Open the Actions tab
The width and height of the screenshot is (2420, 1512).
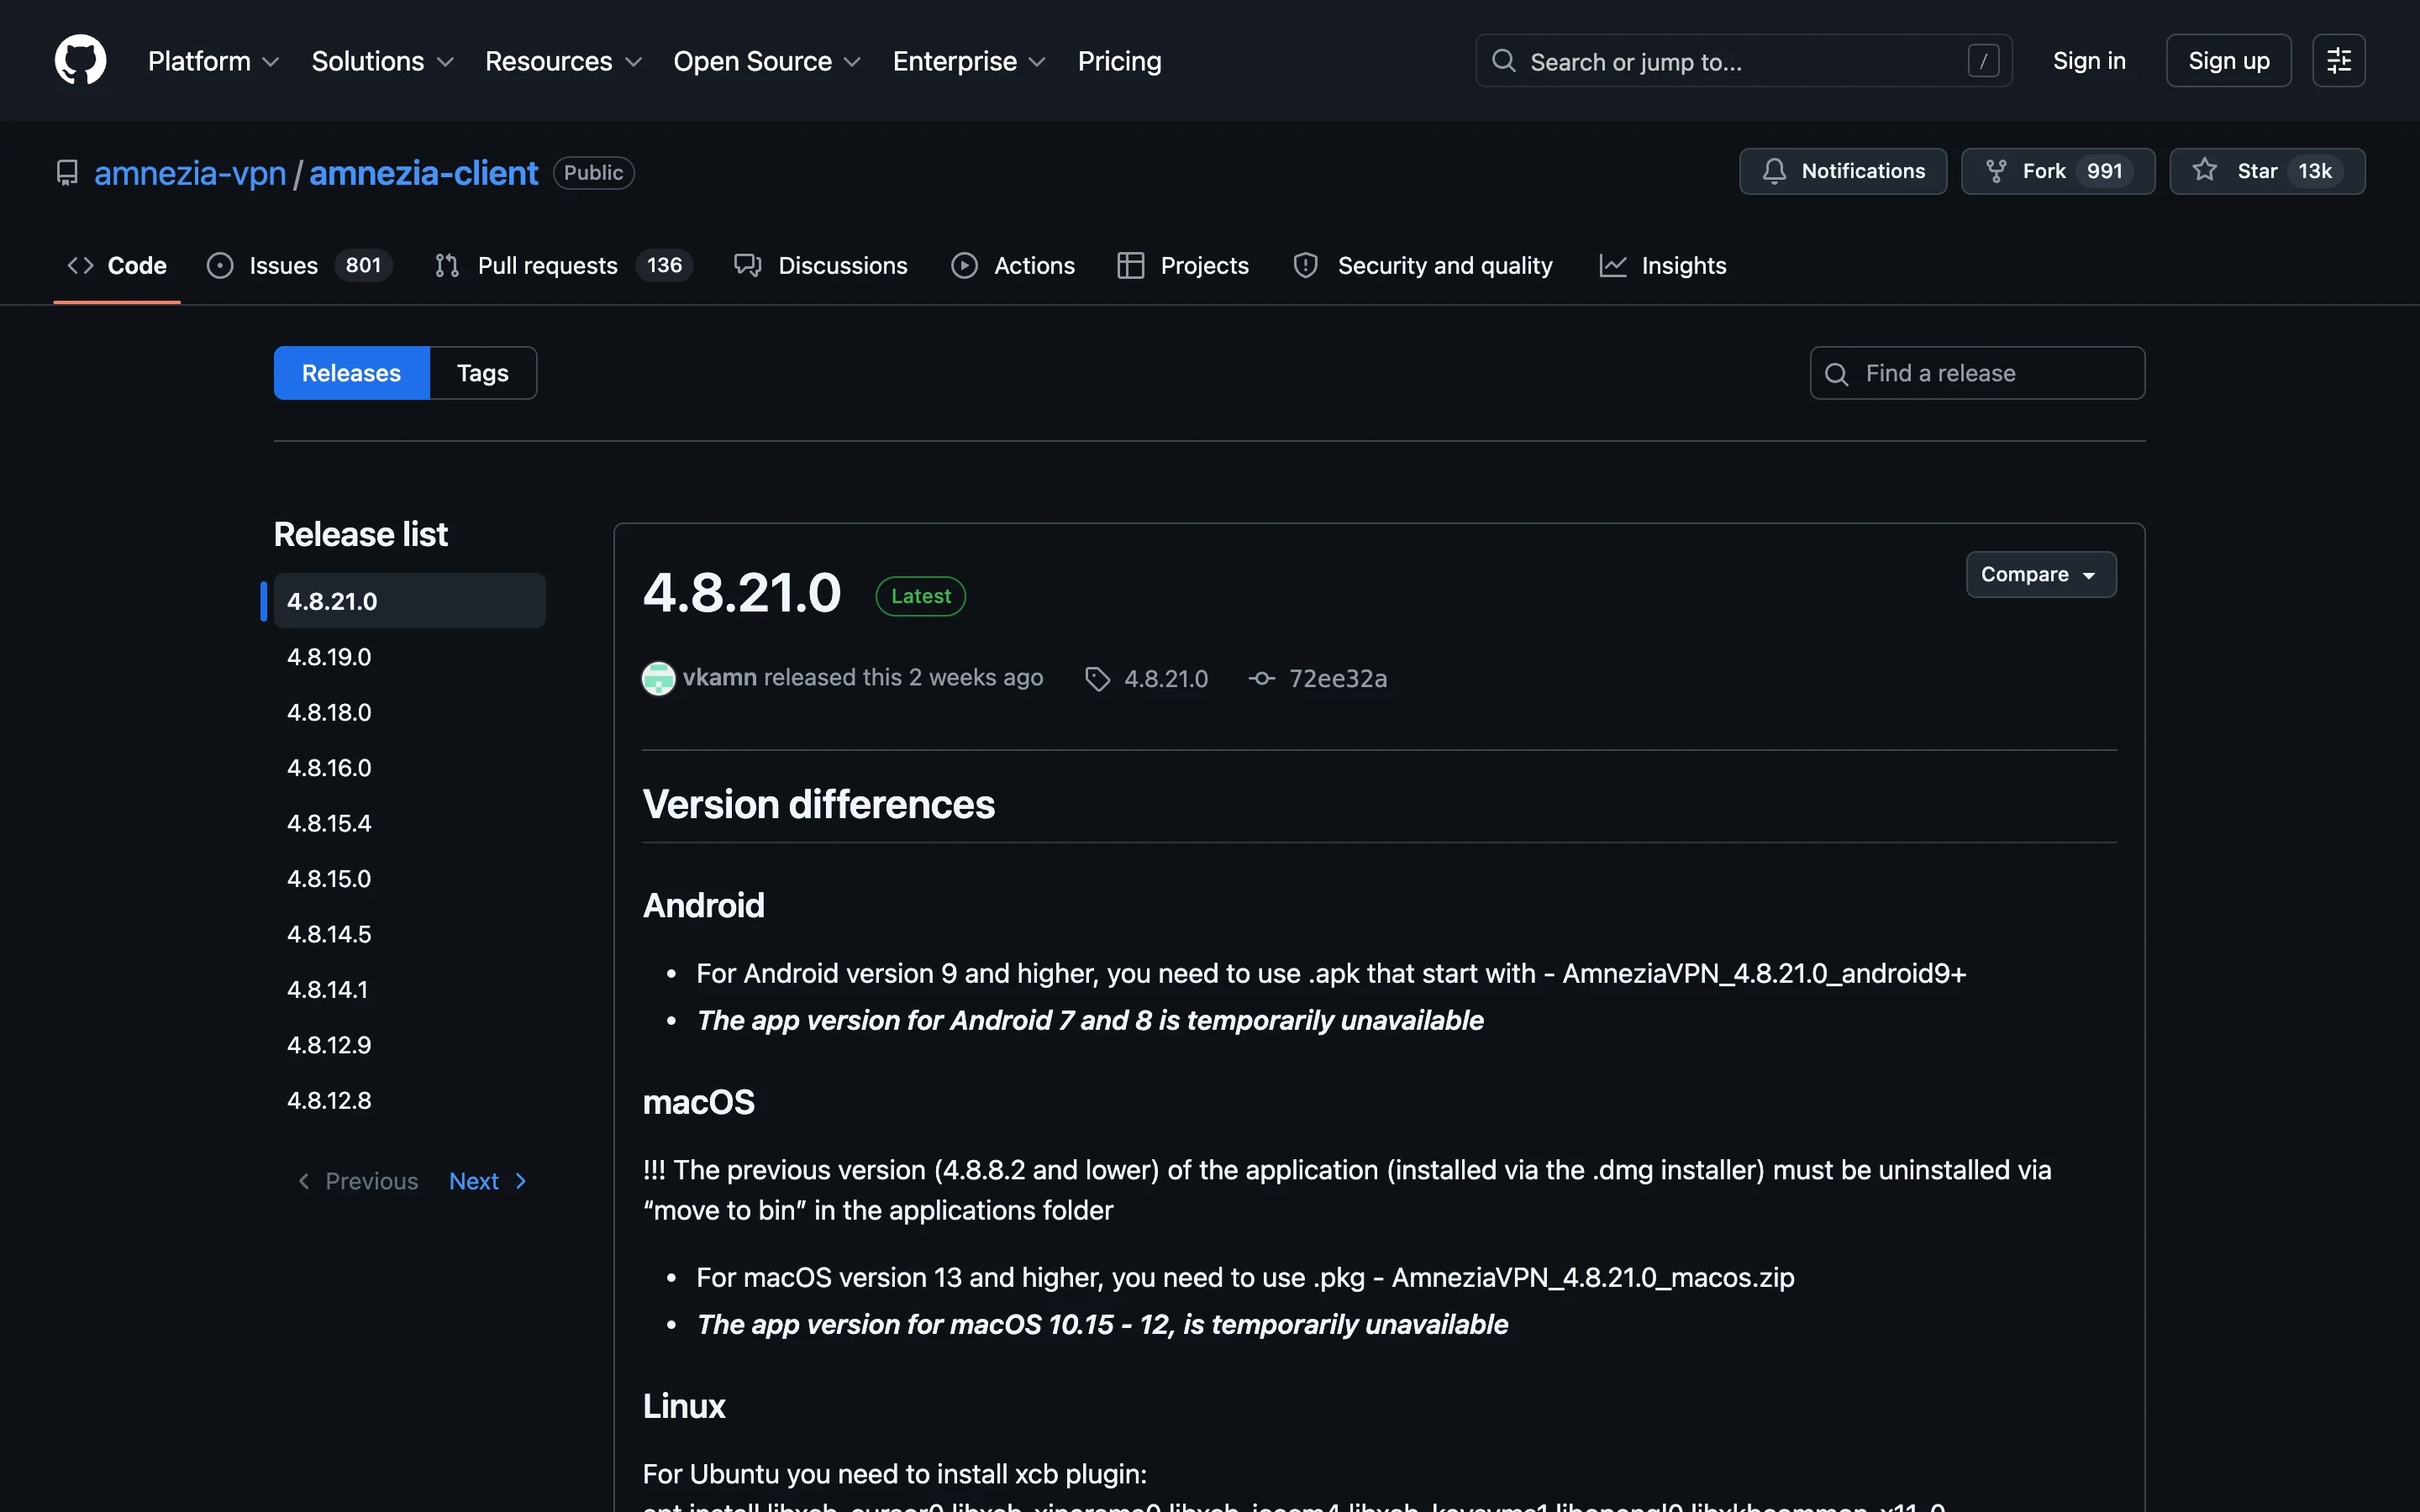pos(1013,265)
